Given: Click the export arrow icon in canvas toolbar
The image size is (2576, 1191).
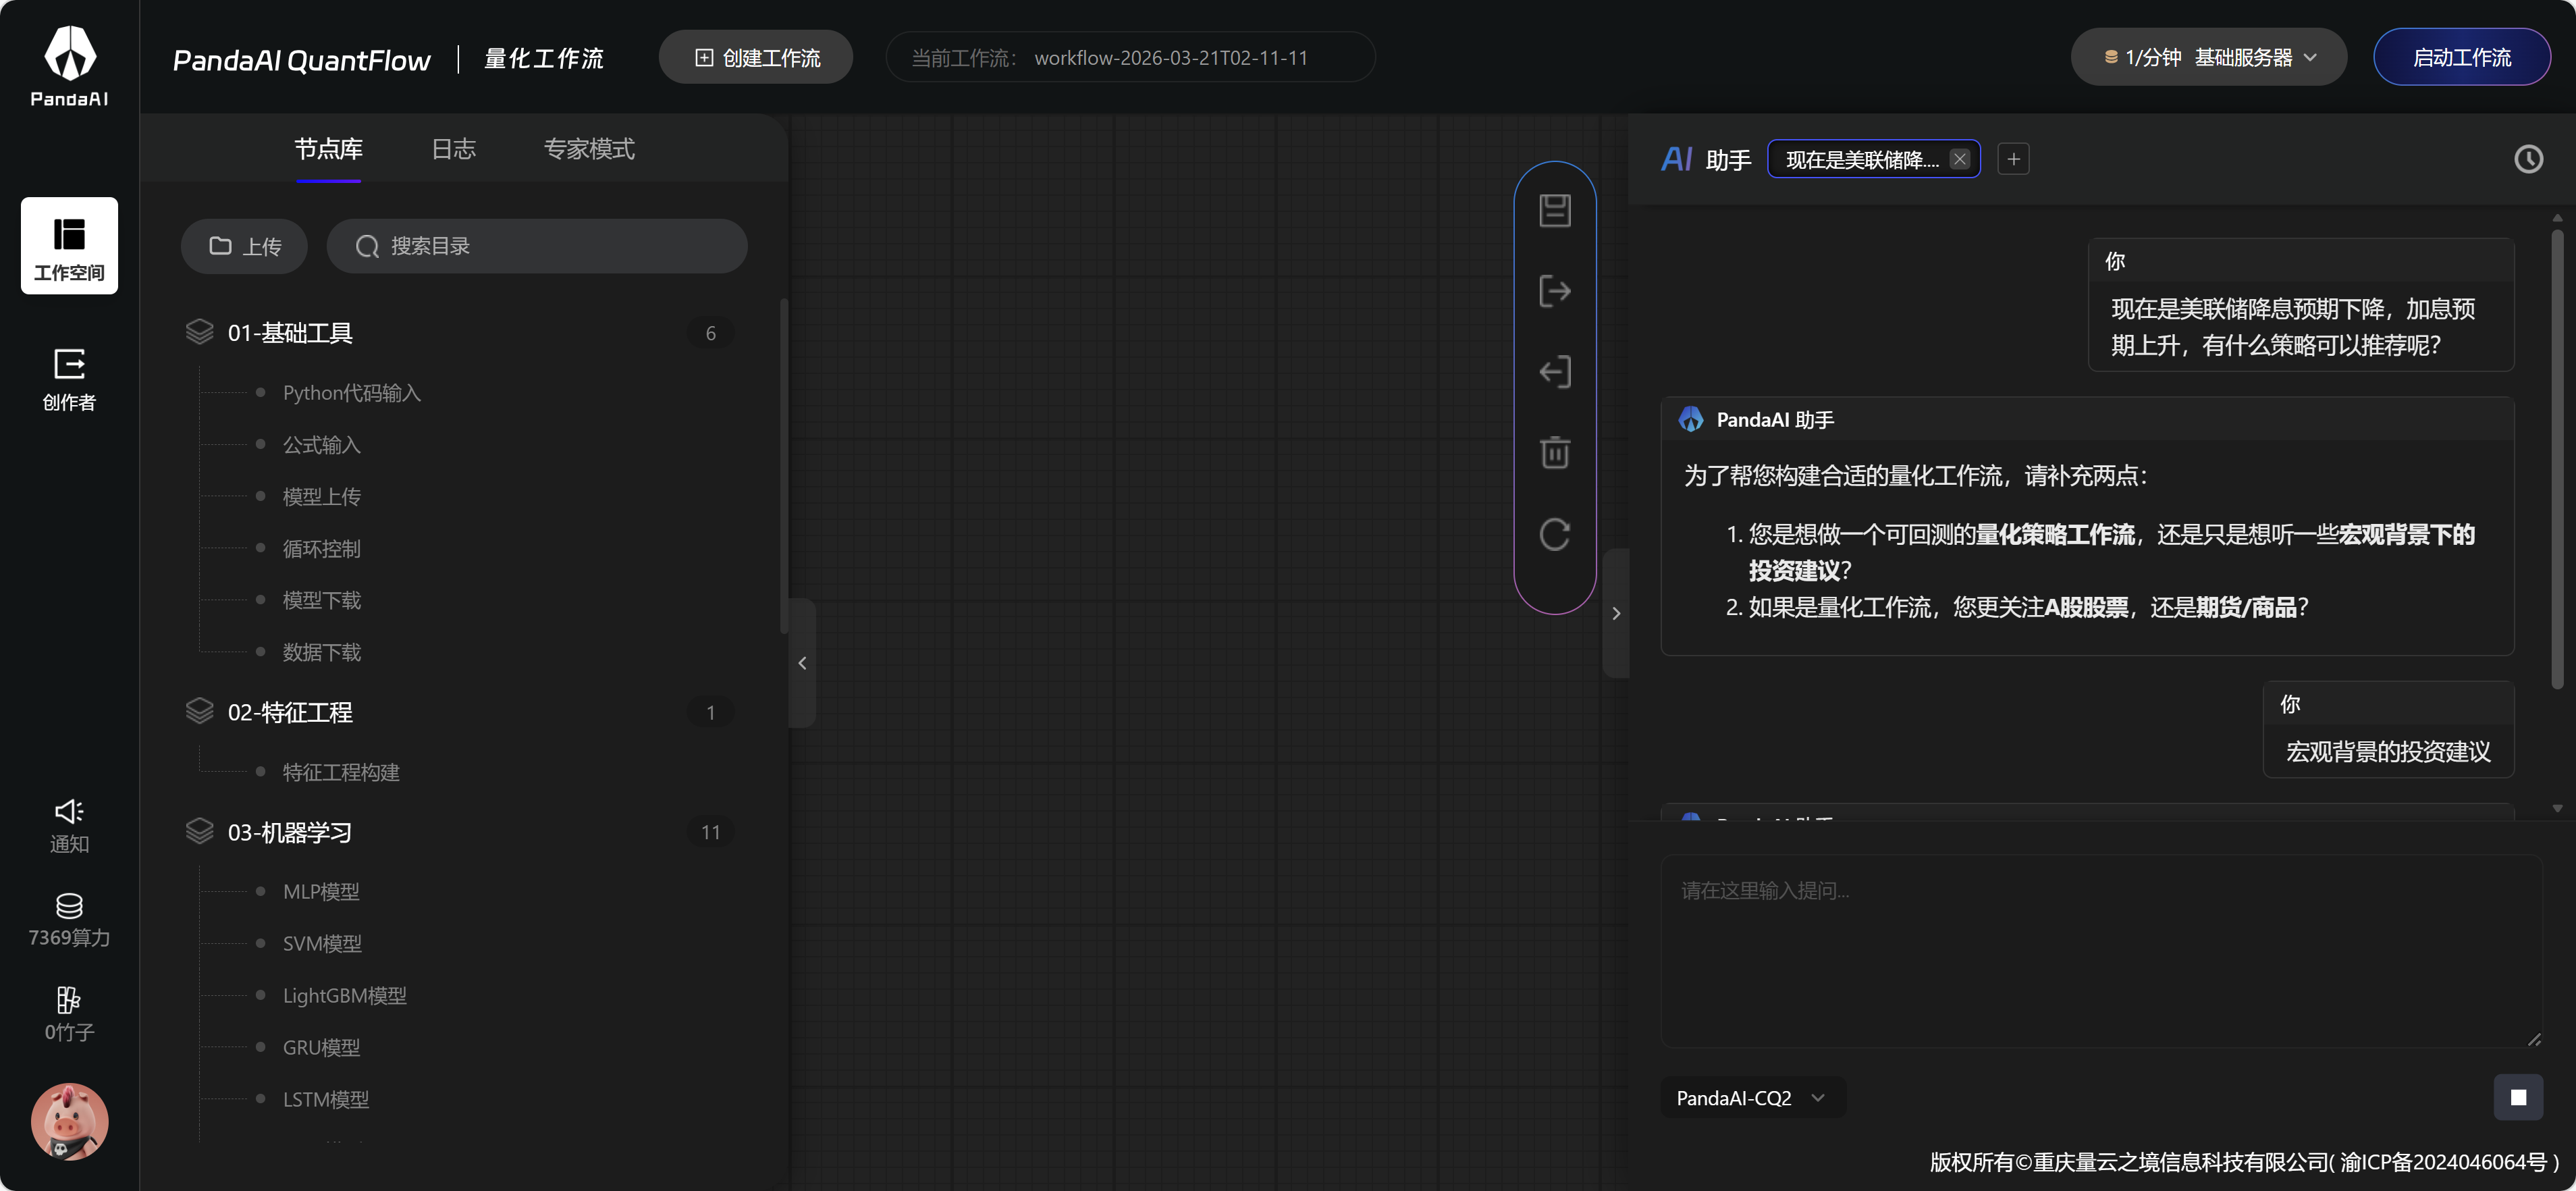Looking at the screenshot, I should 1554,291.
